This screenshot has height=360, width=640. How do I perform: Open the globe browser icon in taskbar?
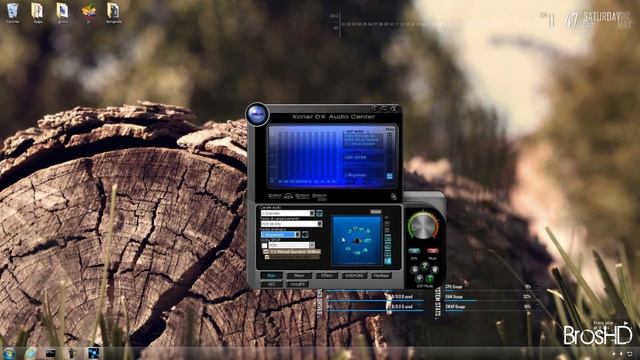[x=30, y=353]
